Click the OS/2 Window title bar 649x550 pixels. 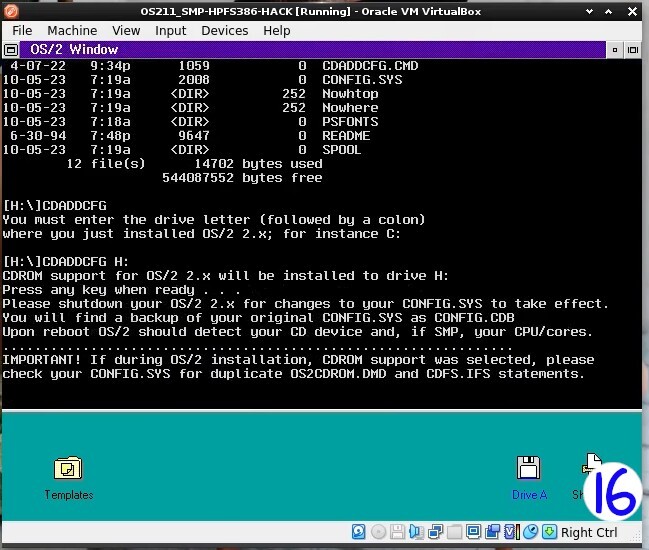pyautogui.click(x=312, y=50)
